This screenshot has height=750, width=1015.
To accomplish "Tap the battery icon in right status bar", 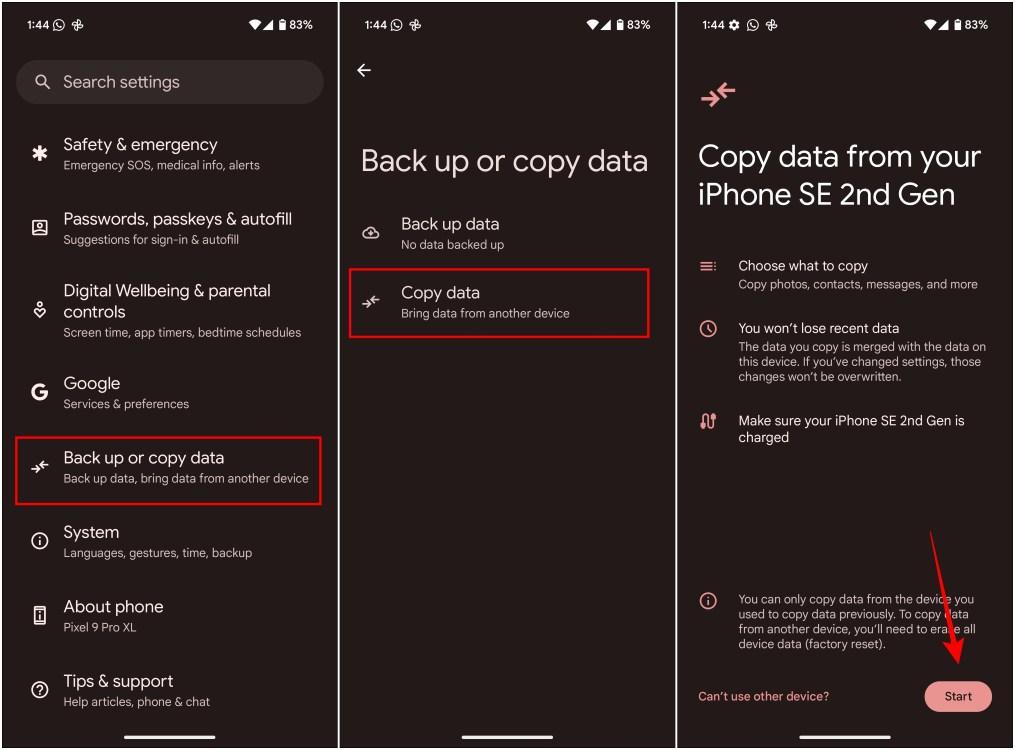I will click(x=958, y=25).
